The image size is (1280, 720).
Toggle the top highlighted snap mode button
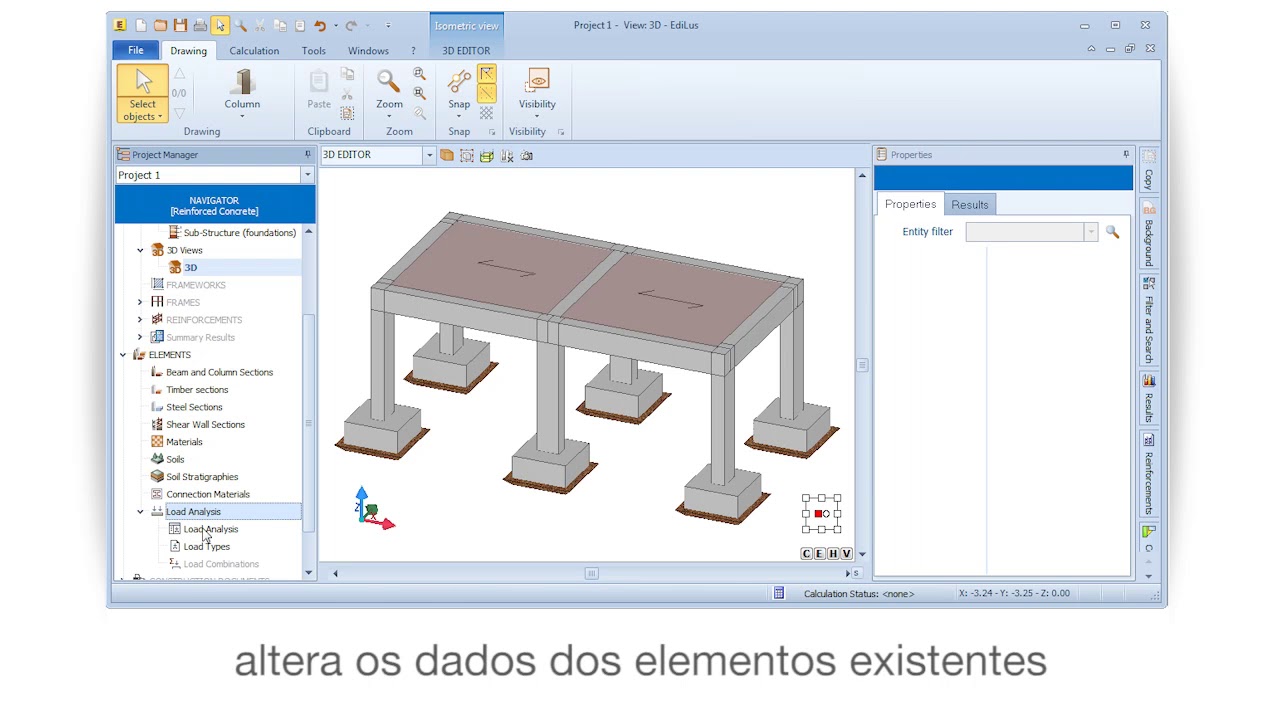pos(486,74)
